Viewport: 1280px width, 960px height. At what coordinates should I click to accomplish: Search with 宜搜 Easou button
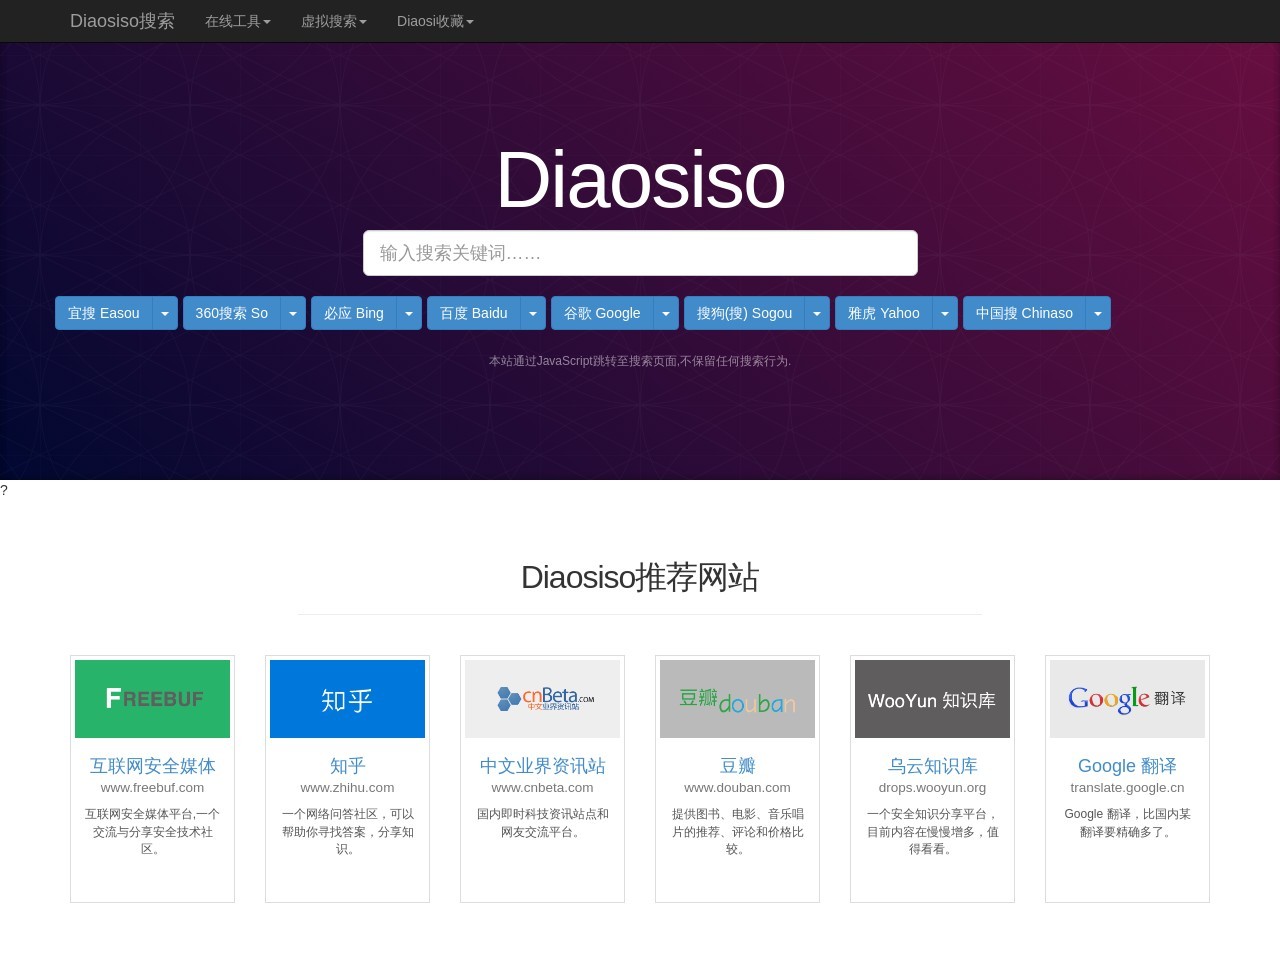[104, 313]
